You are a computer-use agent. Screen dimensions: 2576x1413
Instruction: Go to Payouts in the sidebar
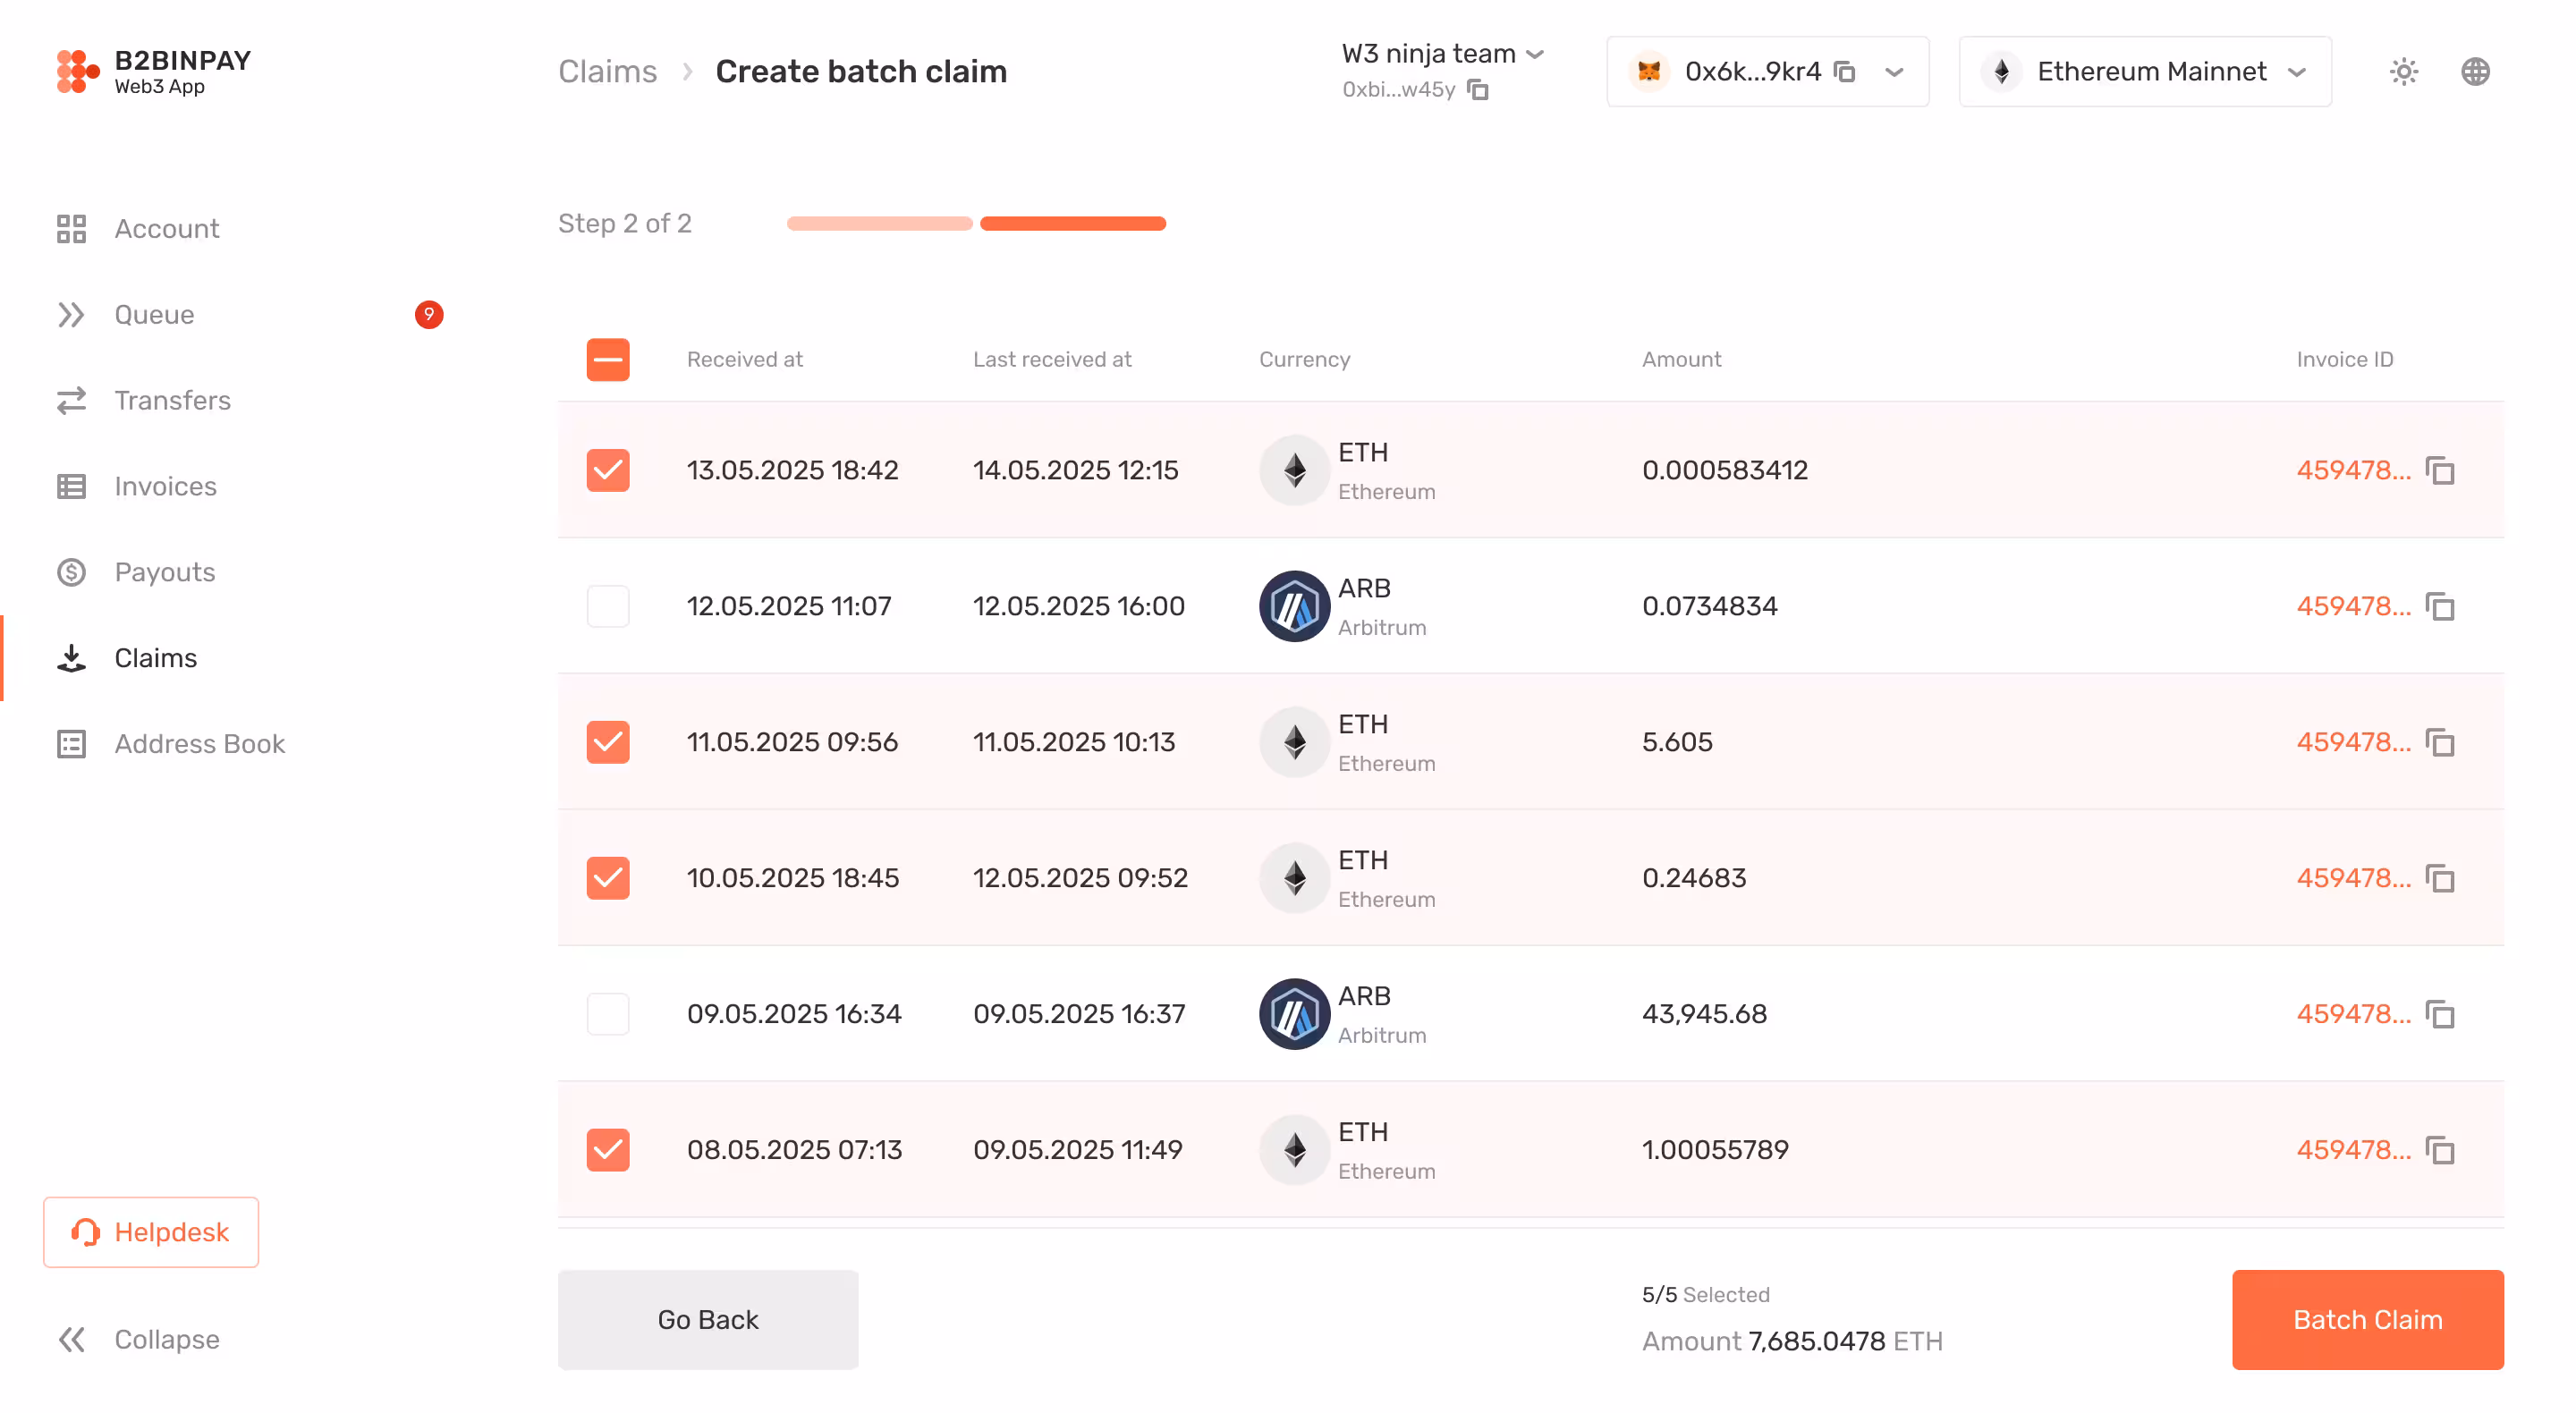tap(164, 572)
